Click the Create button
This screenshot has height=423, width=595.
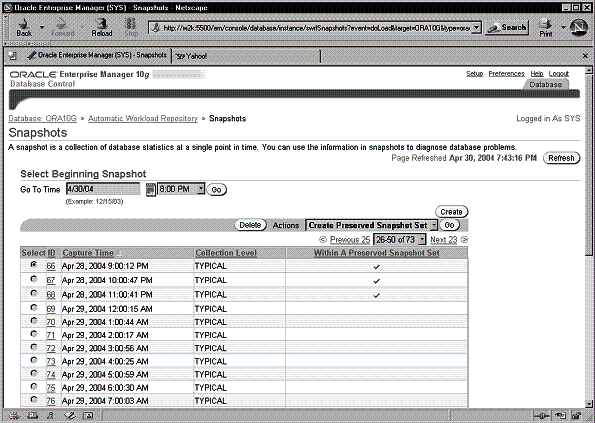[x=451, y=212]
